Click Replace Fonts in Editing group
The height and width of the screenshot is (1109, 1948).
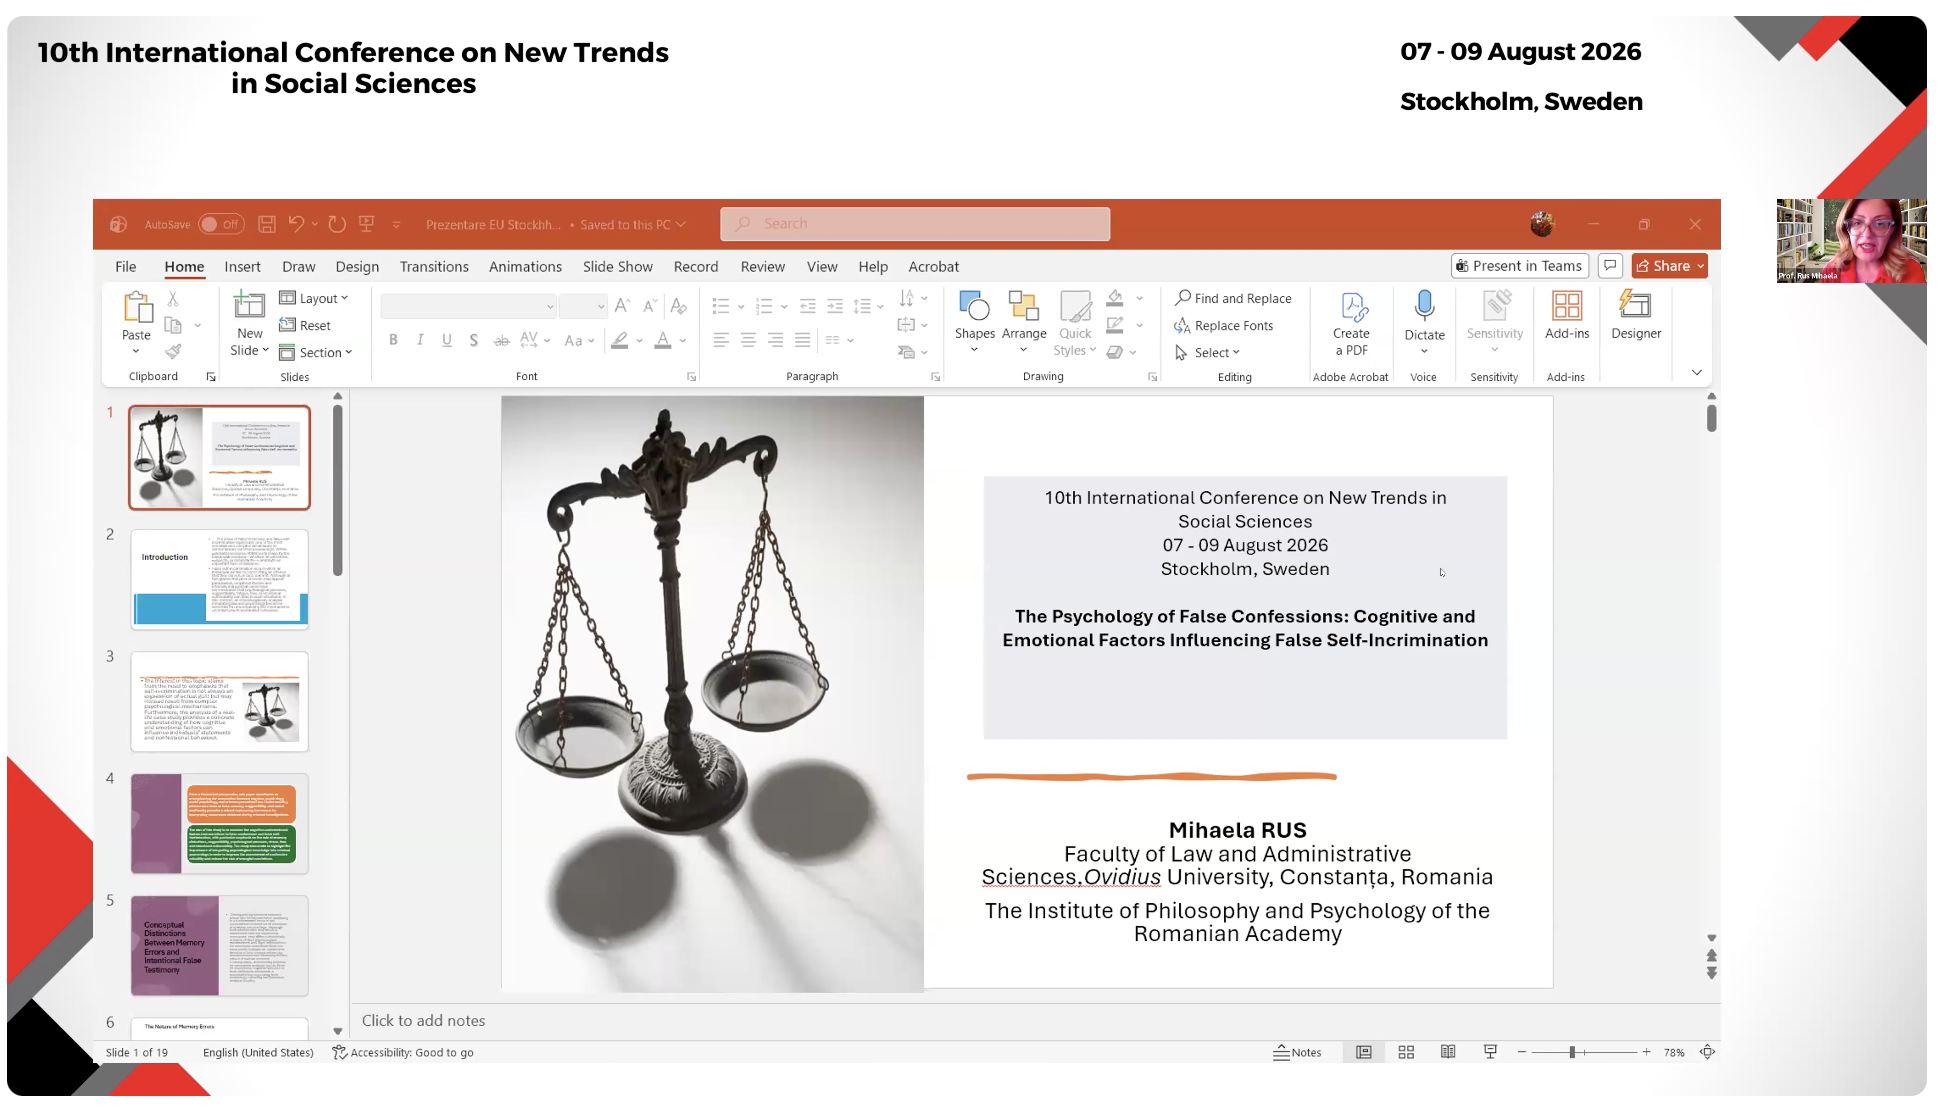pyautogui.click(x=1224, y=325)
